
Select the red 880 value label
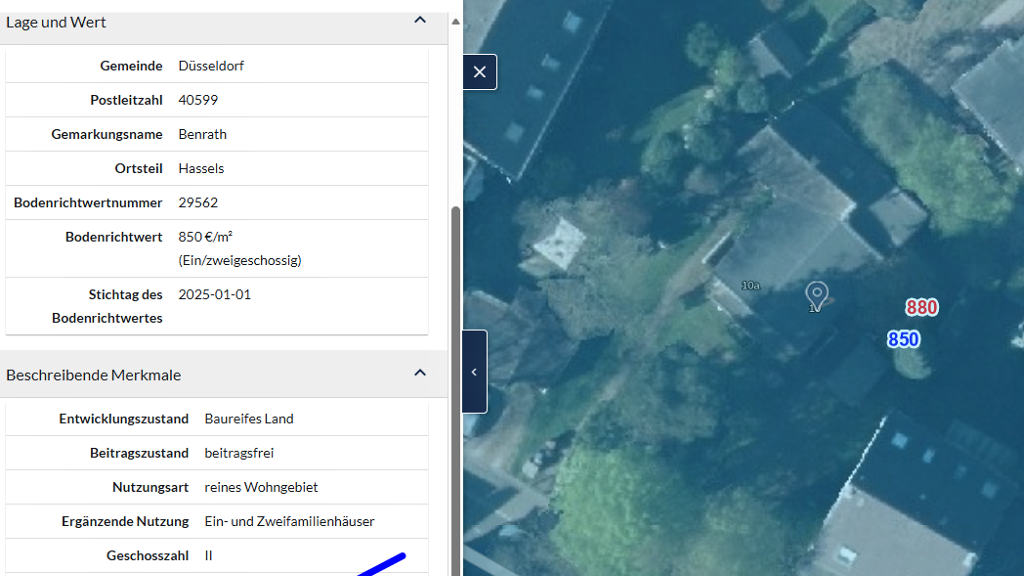tap(921, 307)
